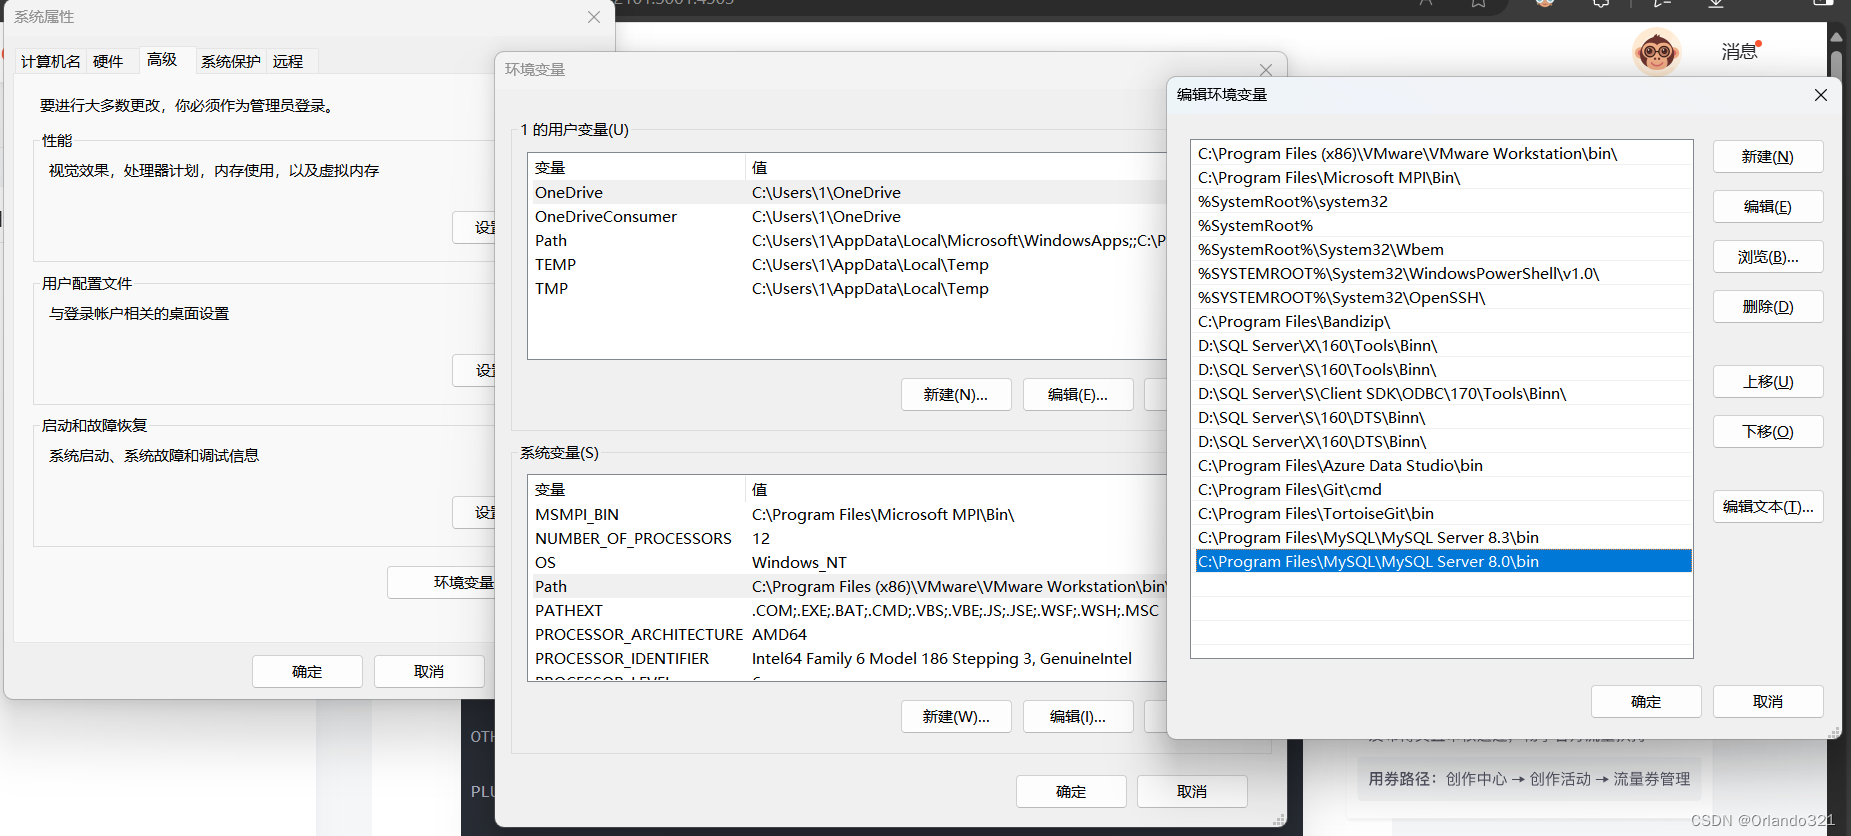Screen dimensions: 1851x836
Task: Switch to the 计算机名 tab in 系统属性
Action: click(x=50, y=62)
